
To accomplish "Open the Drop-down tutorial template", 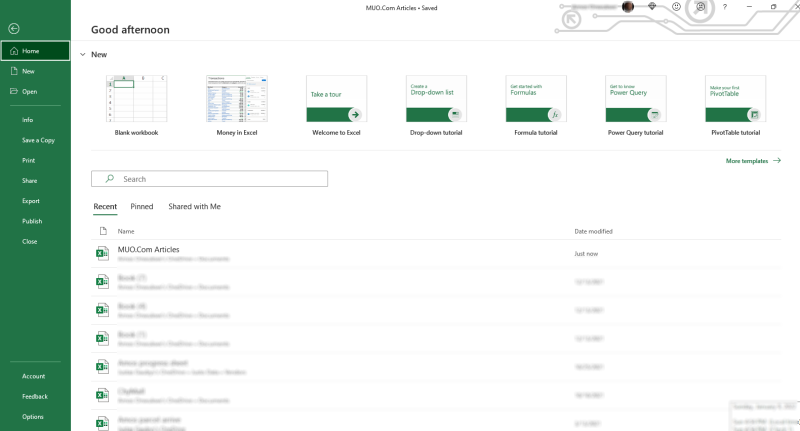I will [436, 106].
